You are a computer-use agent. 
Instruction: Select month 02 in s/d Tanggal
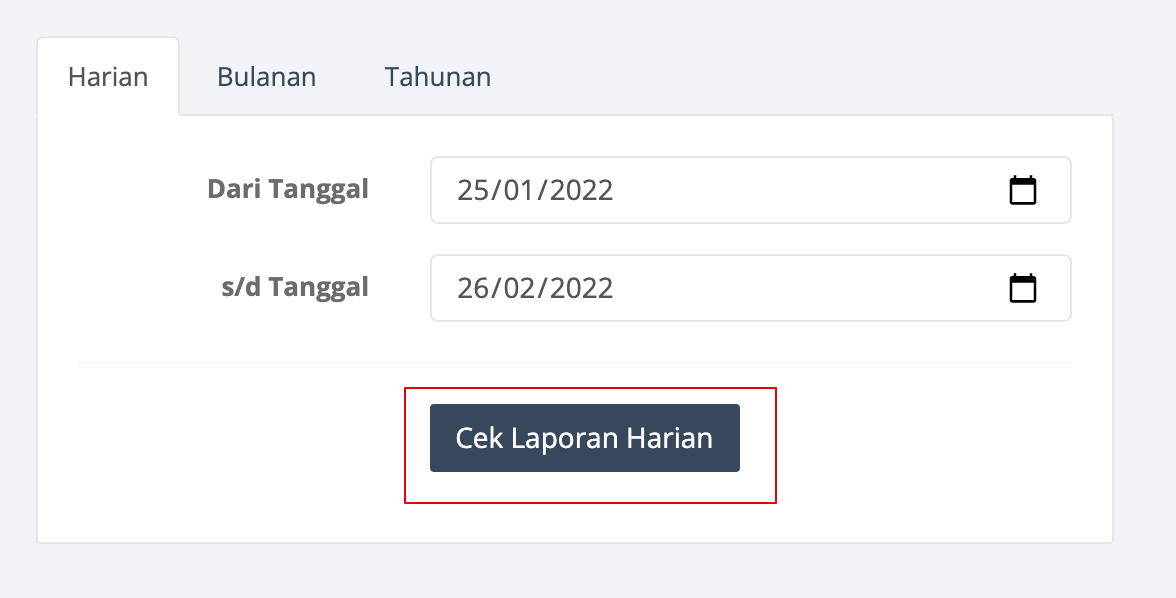tap(519, 289)
